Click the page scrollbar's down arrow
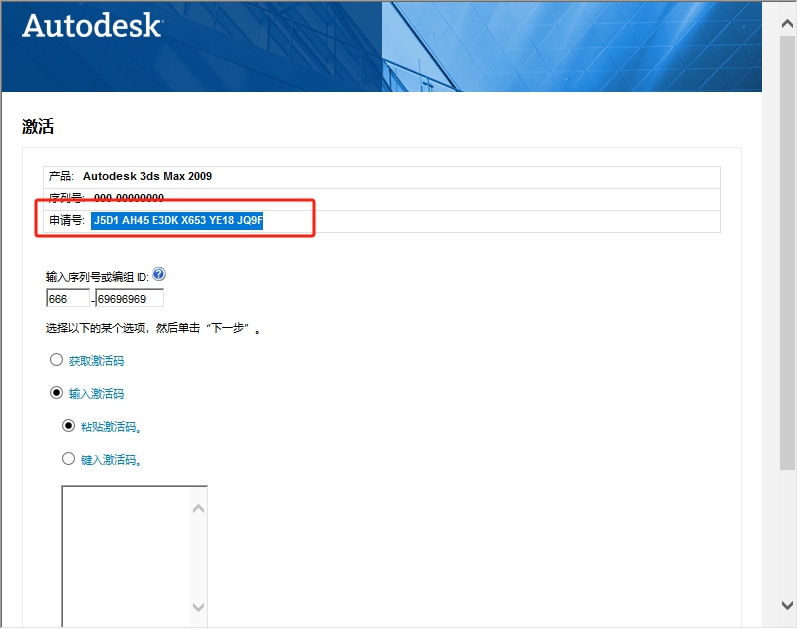Viewport: 798px width, 629px height. [787, 605]
